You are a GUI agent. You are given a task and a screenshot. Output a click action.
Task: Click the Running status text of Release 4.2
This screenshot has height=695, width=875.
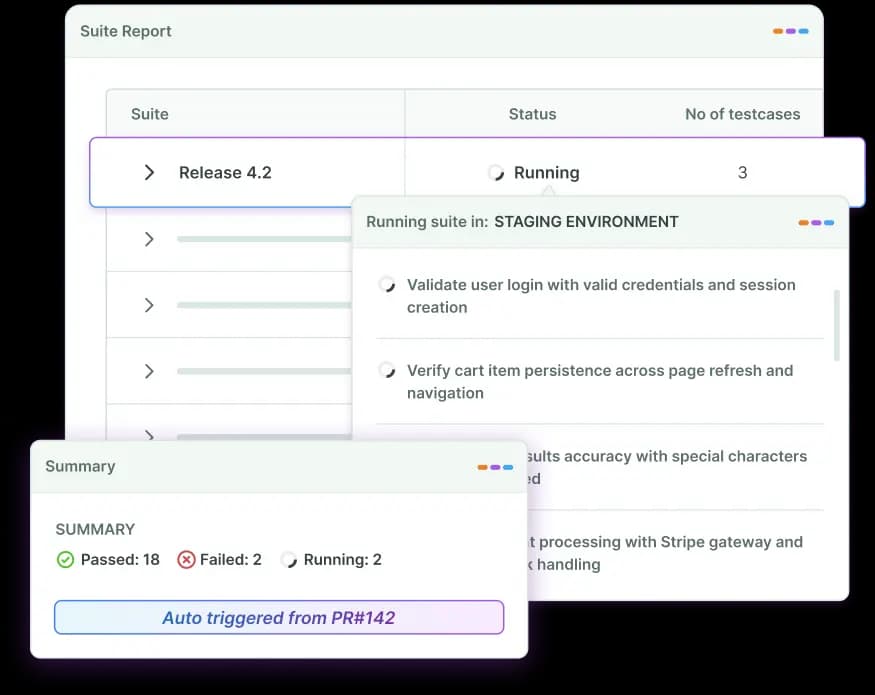[546, 172]
